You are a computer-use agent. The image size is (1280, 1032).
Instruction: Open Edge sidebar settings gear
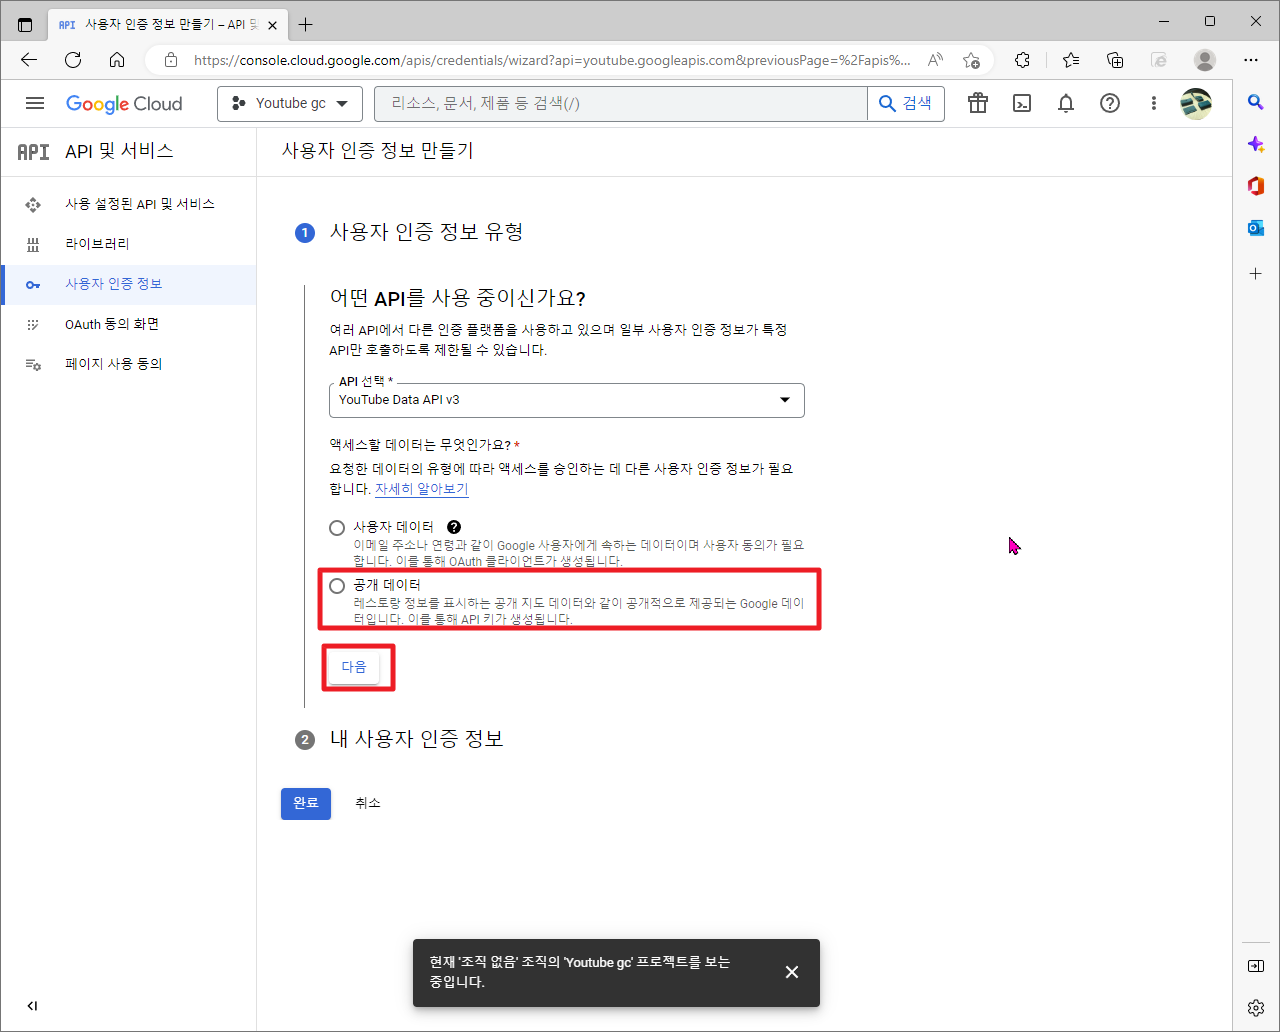1256,1007
